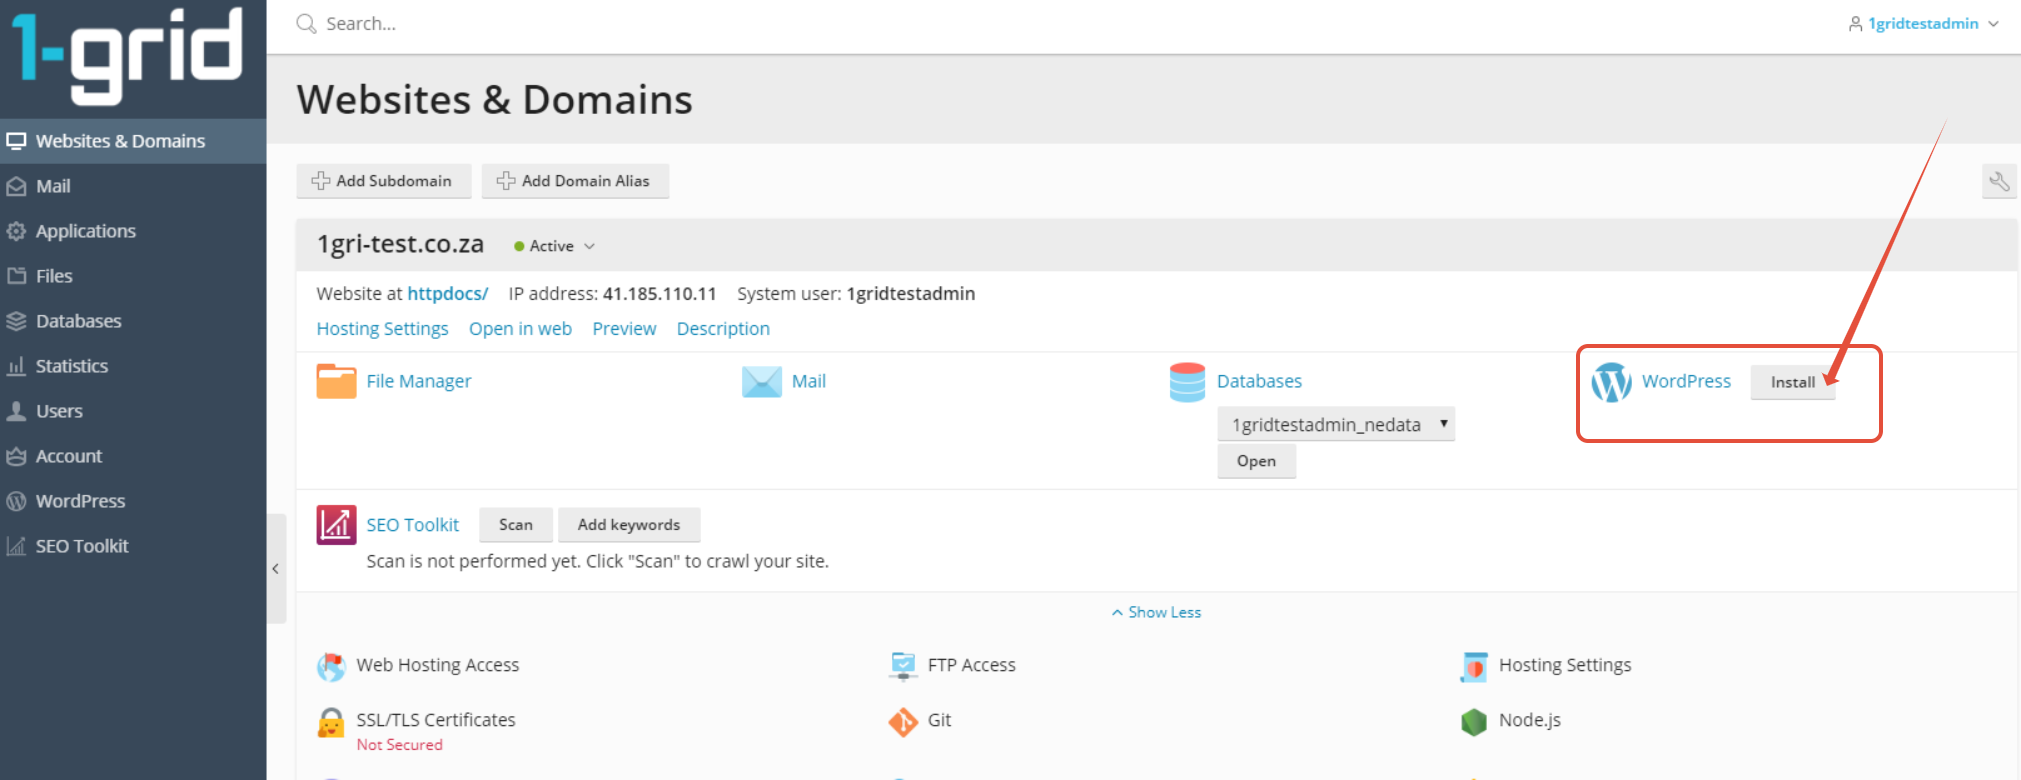Click the Node.js hexagon icon
Viewport: 2021px width, 780px height.
point(1474,722)
